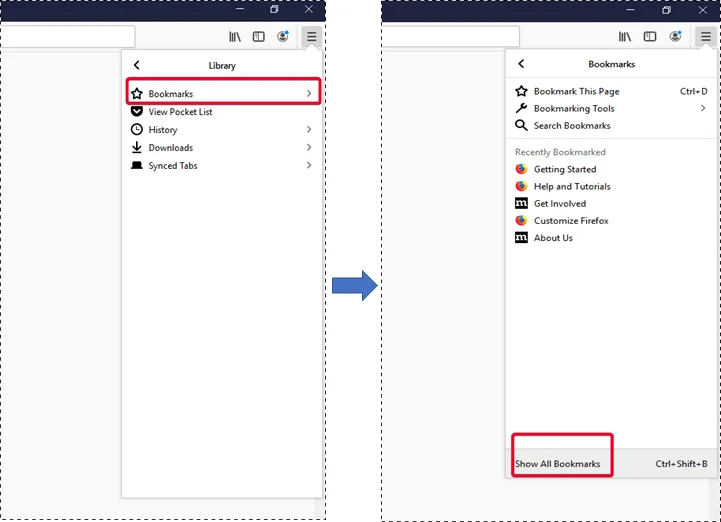Click the Downloads arrow icon
The height and width of the screenshot is (522, 721).
point(137,147)
